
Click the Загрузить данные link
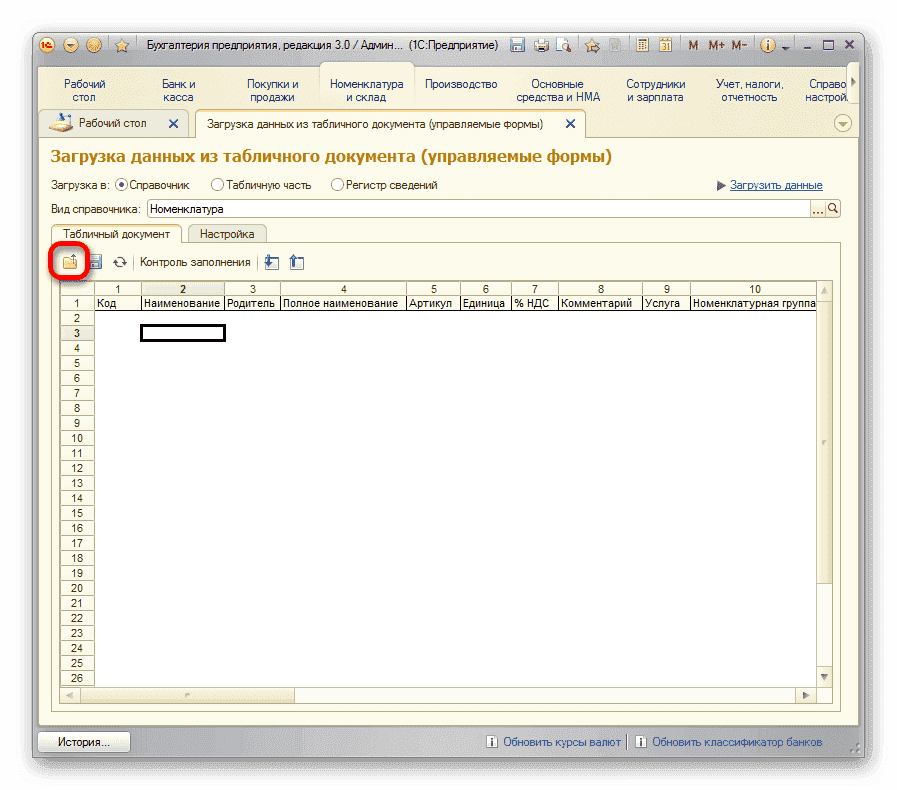tap(775, 185)
